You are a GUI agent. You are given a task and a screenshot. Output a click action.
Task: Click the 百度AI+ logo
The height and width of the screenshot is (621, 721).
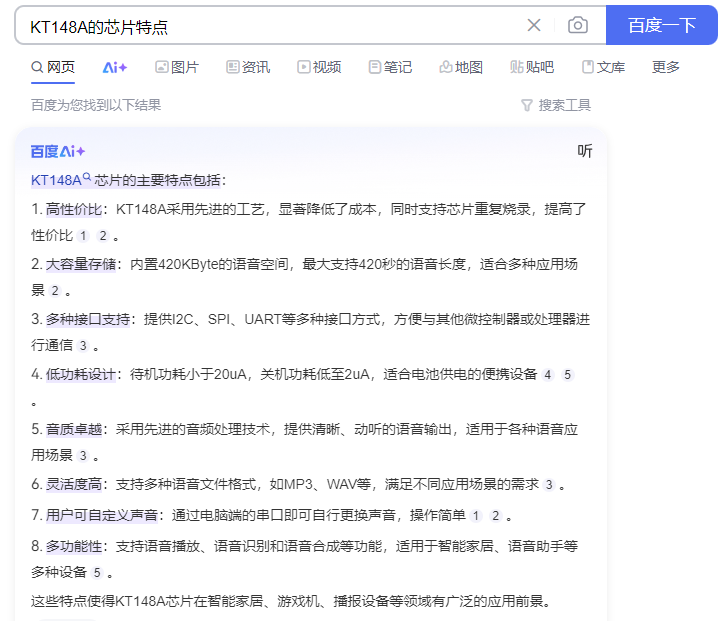[x=58, y=151]
